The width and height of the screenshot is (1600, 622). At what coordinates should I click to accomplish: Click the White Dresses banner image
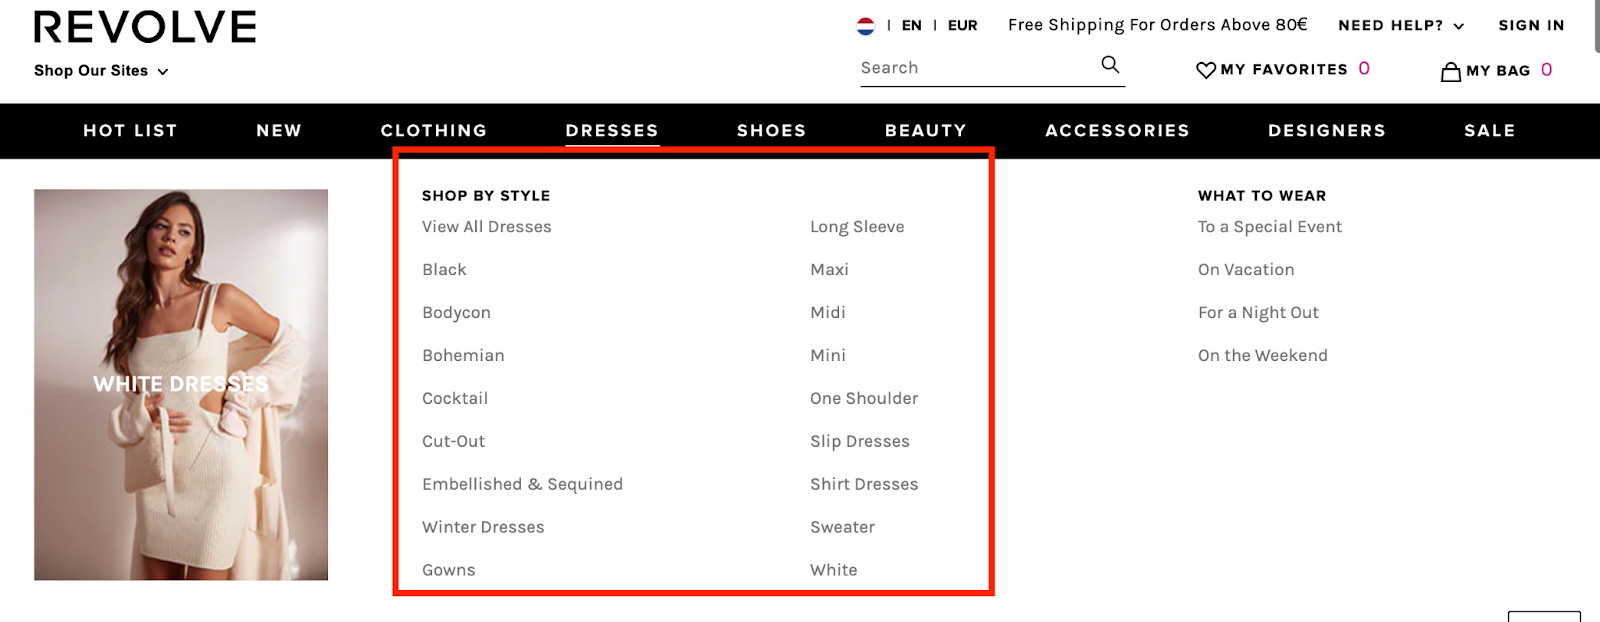point(181,384)
